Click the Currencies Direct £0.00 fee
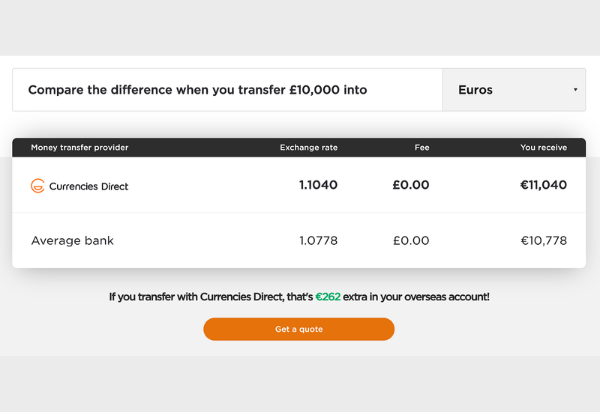 coord(410,185)
